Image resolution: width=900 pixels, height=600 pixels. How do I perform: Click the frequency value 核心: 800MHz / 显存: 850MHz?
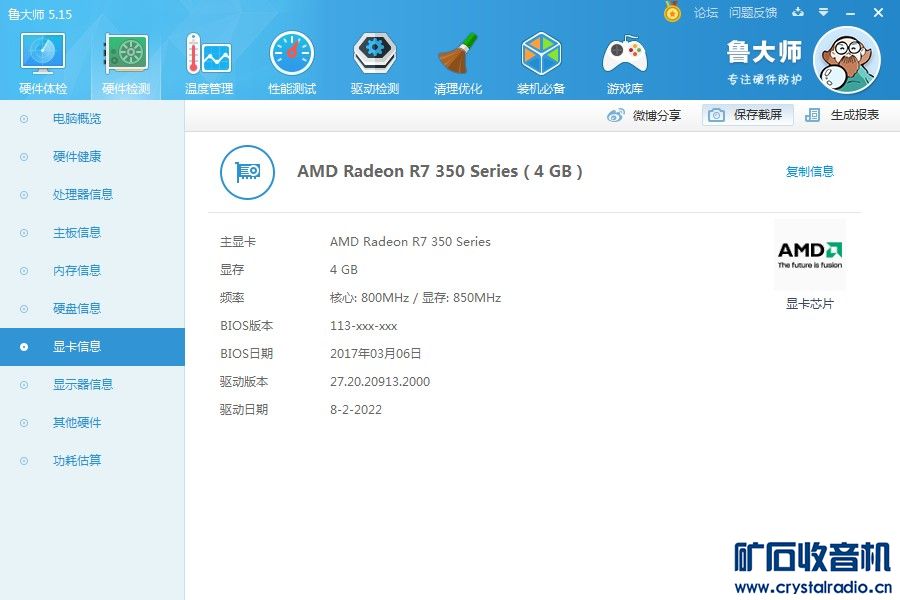416,297
